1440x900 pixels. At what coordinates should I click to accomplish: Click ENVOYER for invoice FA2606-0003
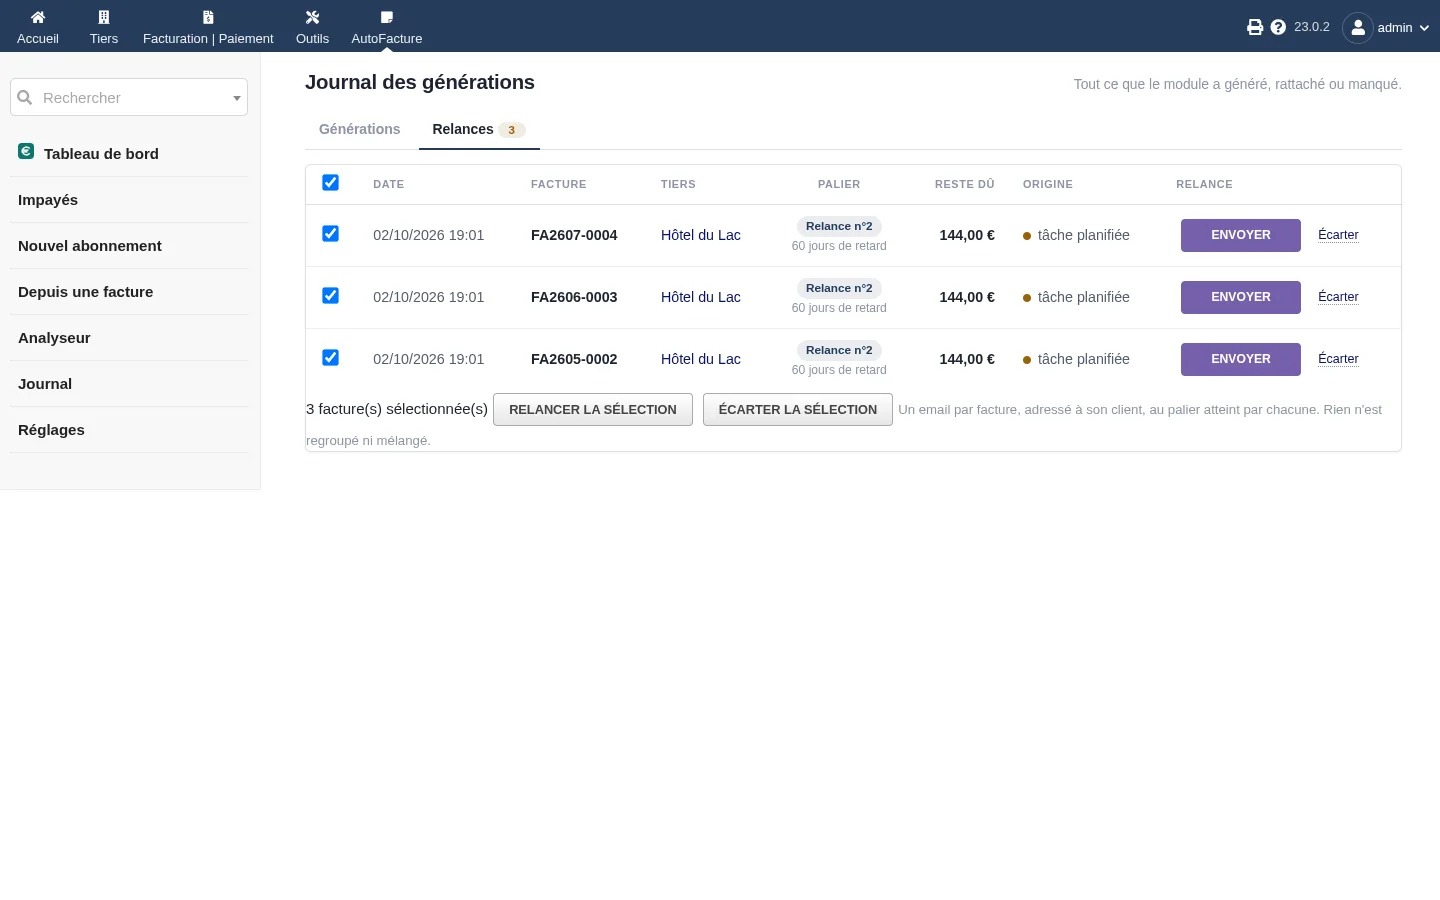(1241, 297)
